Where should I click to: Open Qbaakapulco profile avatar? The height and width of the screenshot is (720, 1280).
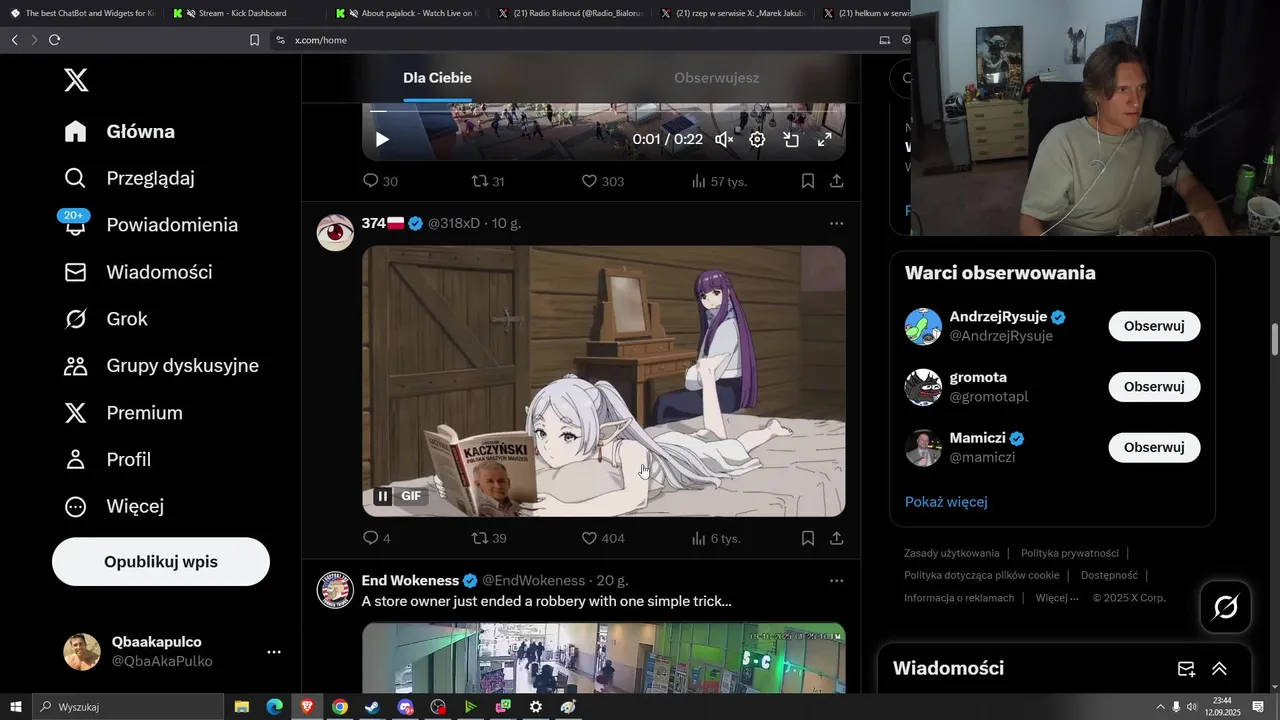pyautogui.click(x=82, y=652)
